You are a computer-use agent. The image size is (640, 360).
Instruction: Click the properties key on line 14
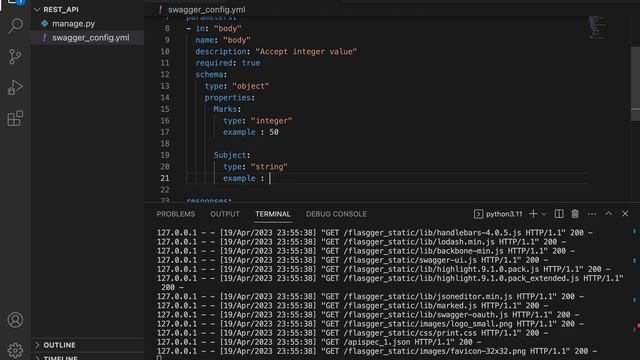227,98
